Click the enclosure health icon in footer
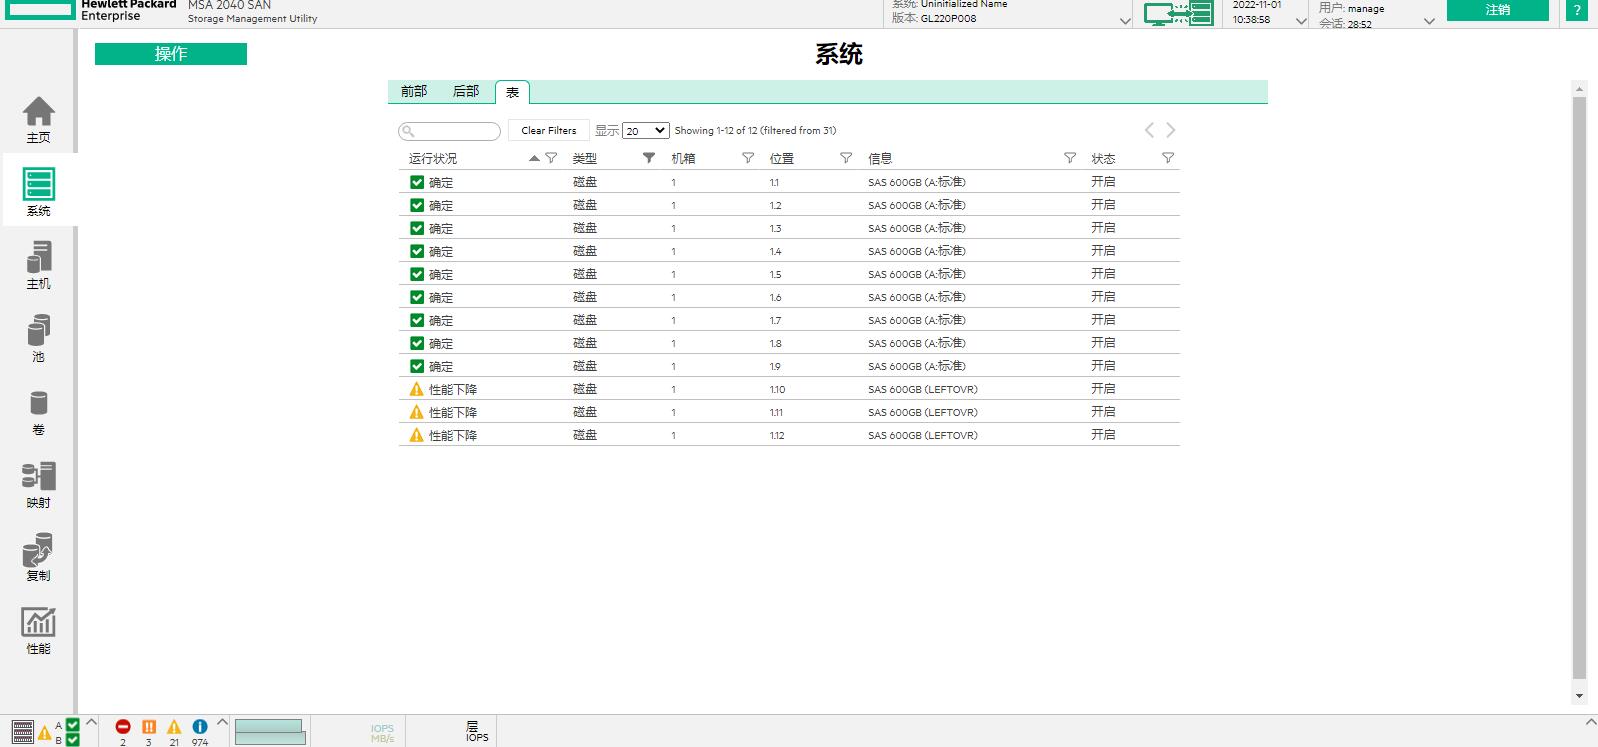1598x747 pixels. tap(23, 731)
